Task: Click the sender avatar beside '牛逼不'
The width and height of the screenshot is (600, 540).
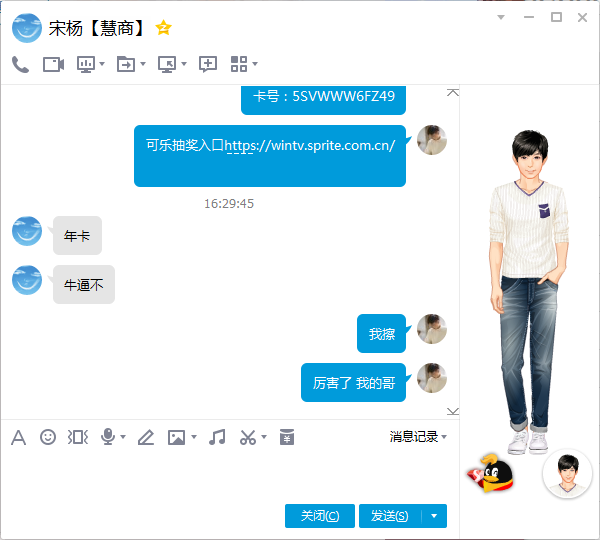Action: click(27, 280)
